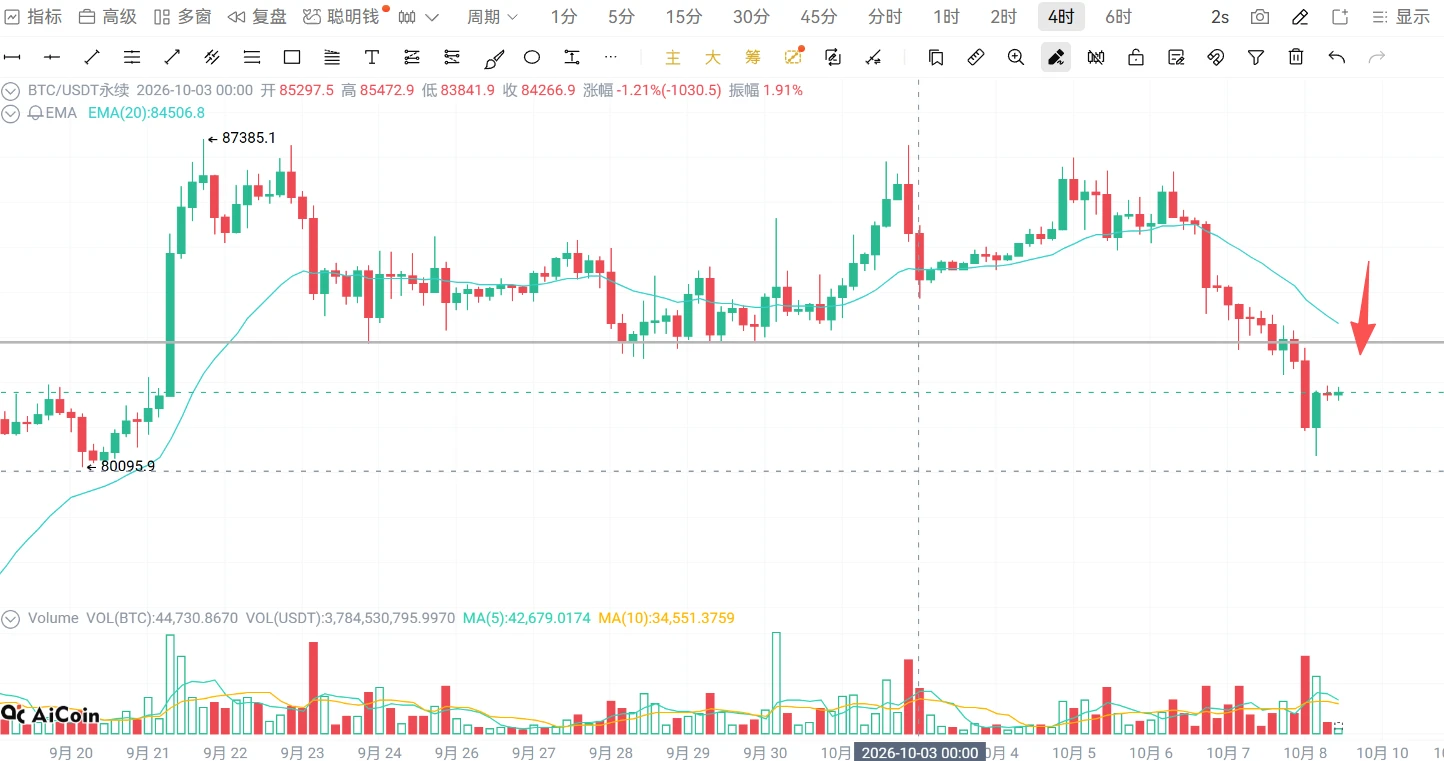The height and width of the screenshot is (761, 1444).
Task: Toggle the lock drawings padlock
Action: click(x=1136, y=57)
